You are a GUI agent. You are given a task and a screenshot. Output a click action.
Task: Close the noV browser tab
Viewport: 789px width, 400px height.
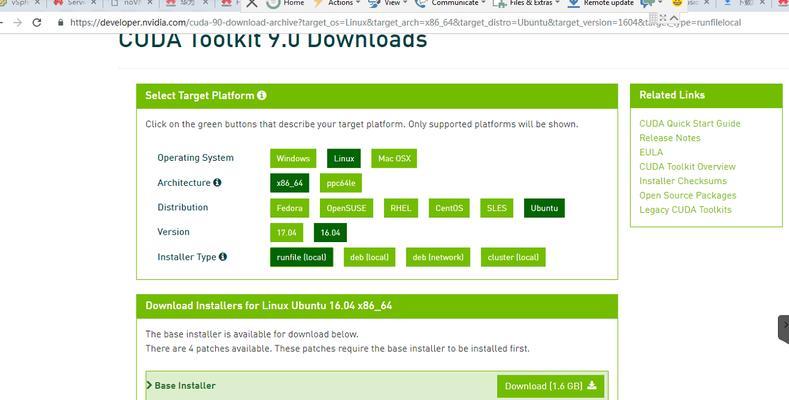click(150, 3)
